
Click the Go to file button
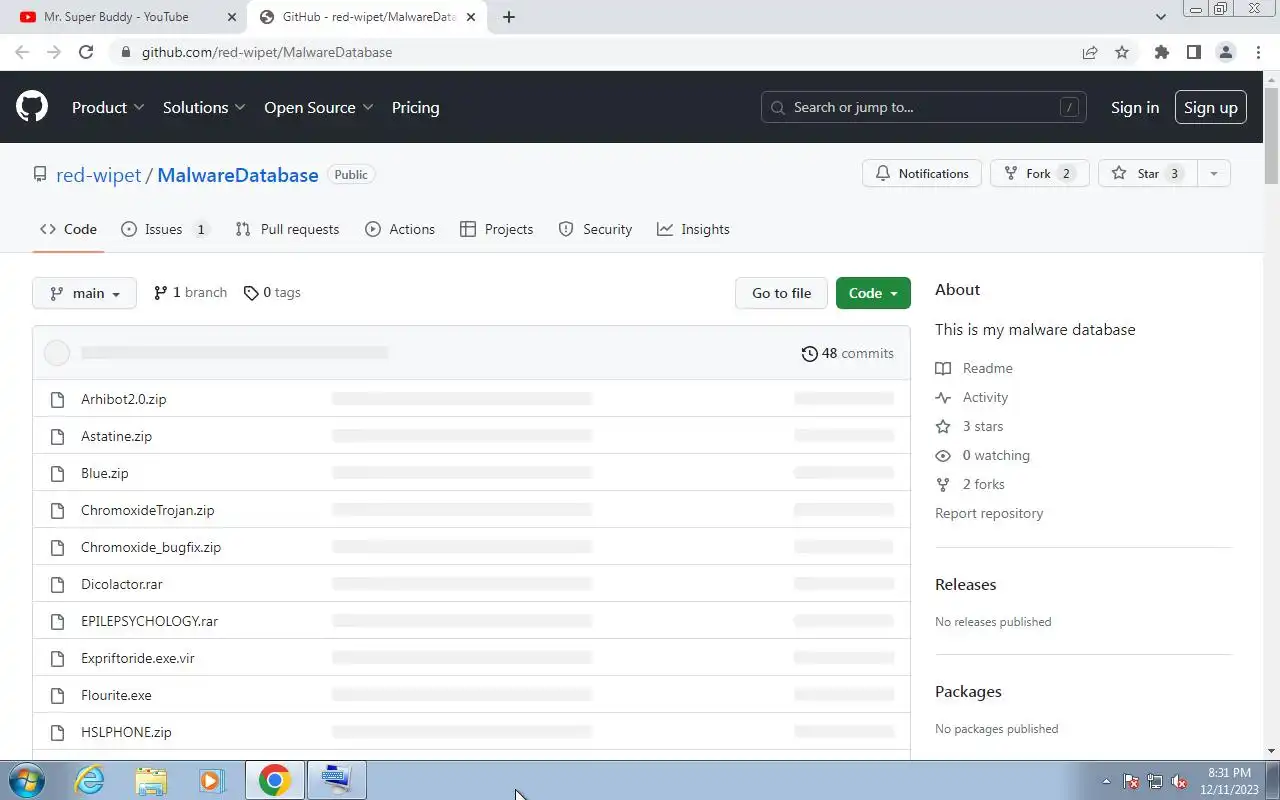[x=781, y=293]
